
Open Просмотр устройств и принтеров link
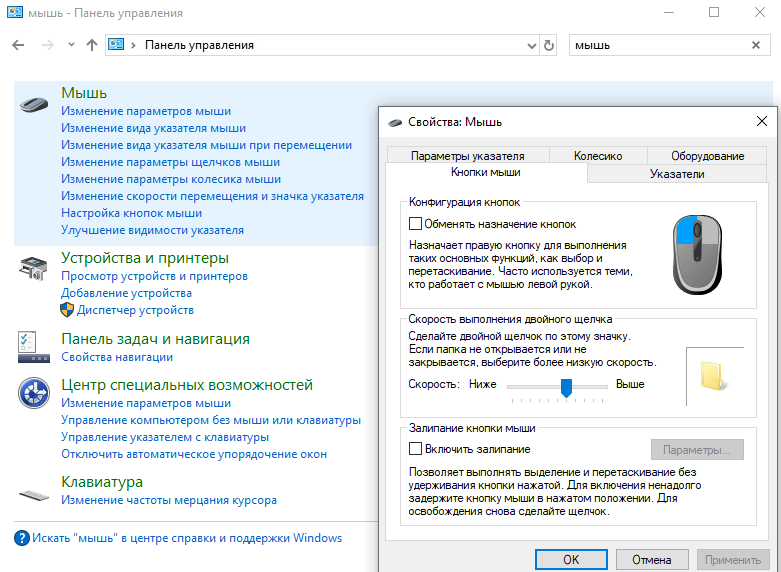[x=154, y=276]
